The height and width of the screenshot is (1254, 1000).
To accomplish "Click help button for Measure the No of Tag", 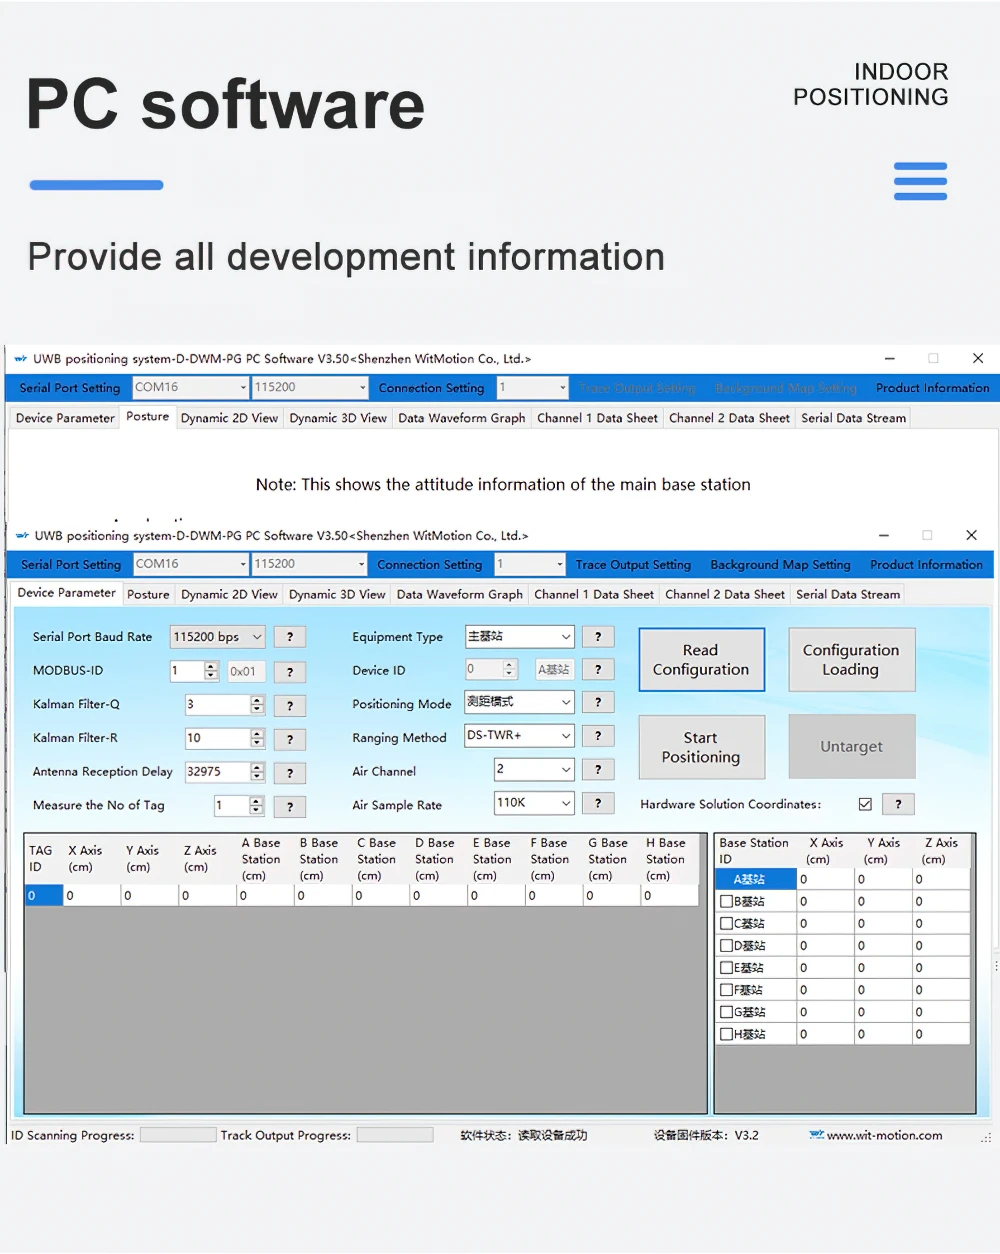I will coord(290,806).
